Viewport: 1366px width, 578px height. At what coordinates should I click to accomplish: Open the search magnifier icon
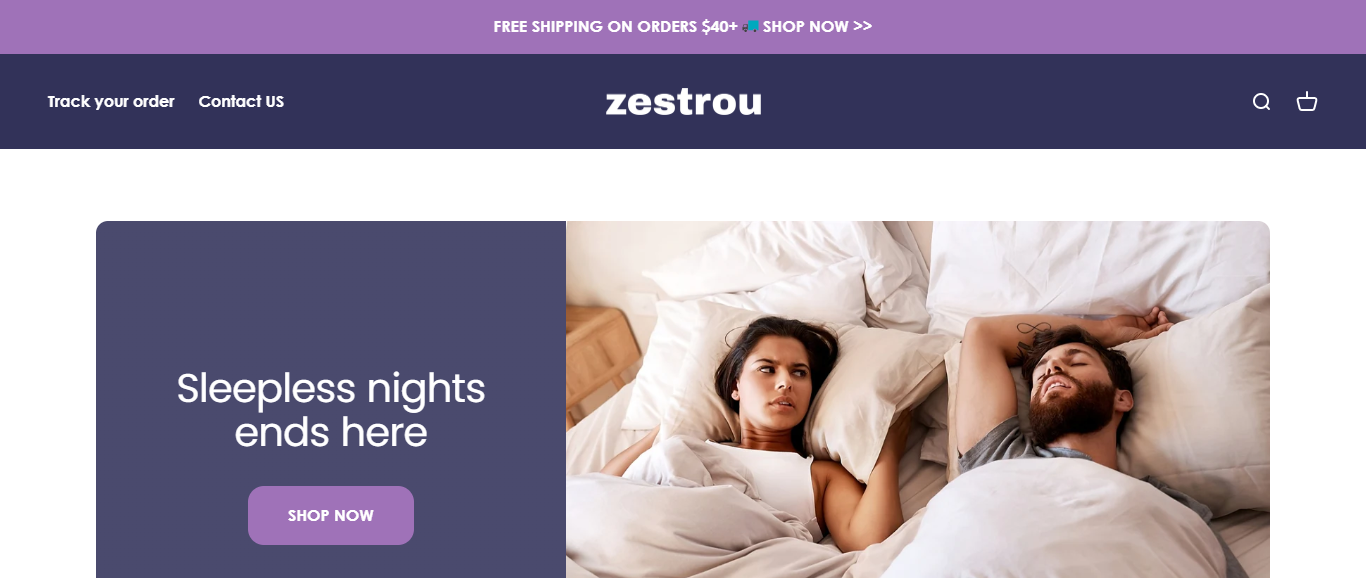click(1261, 102)
